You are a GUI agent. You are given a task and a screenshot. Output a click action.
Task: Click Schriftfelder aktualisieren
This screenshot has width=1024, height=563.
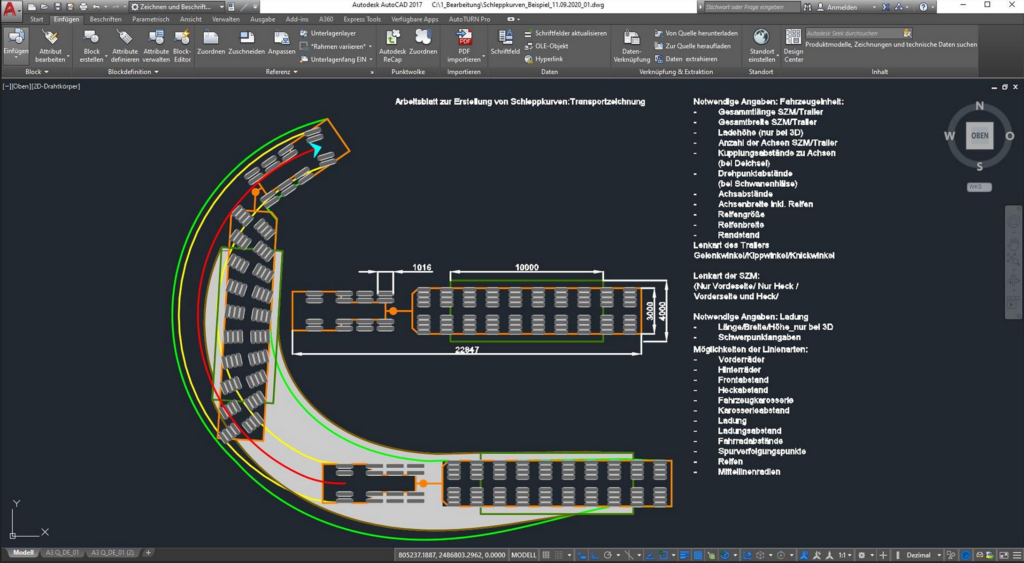pos(566,33)
